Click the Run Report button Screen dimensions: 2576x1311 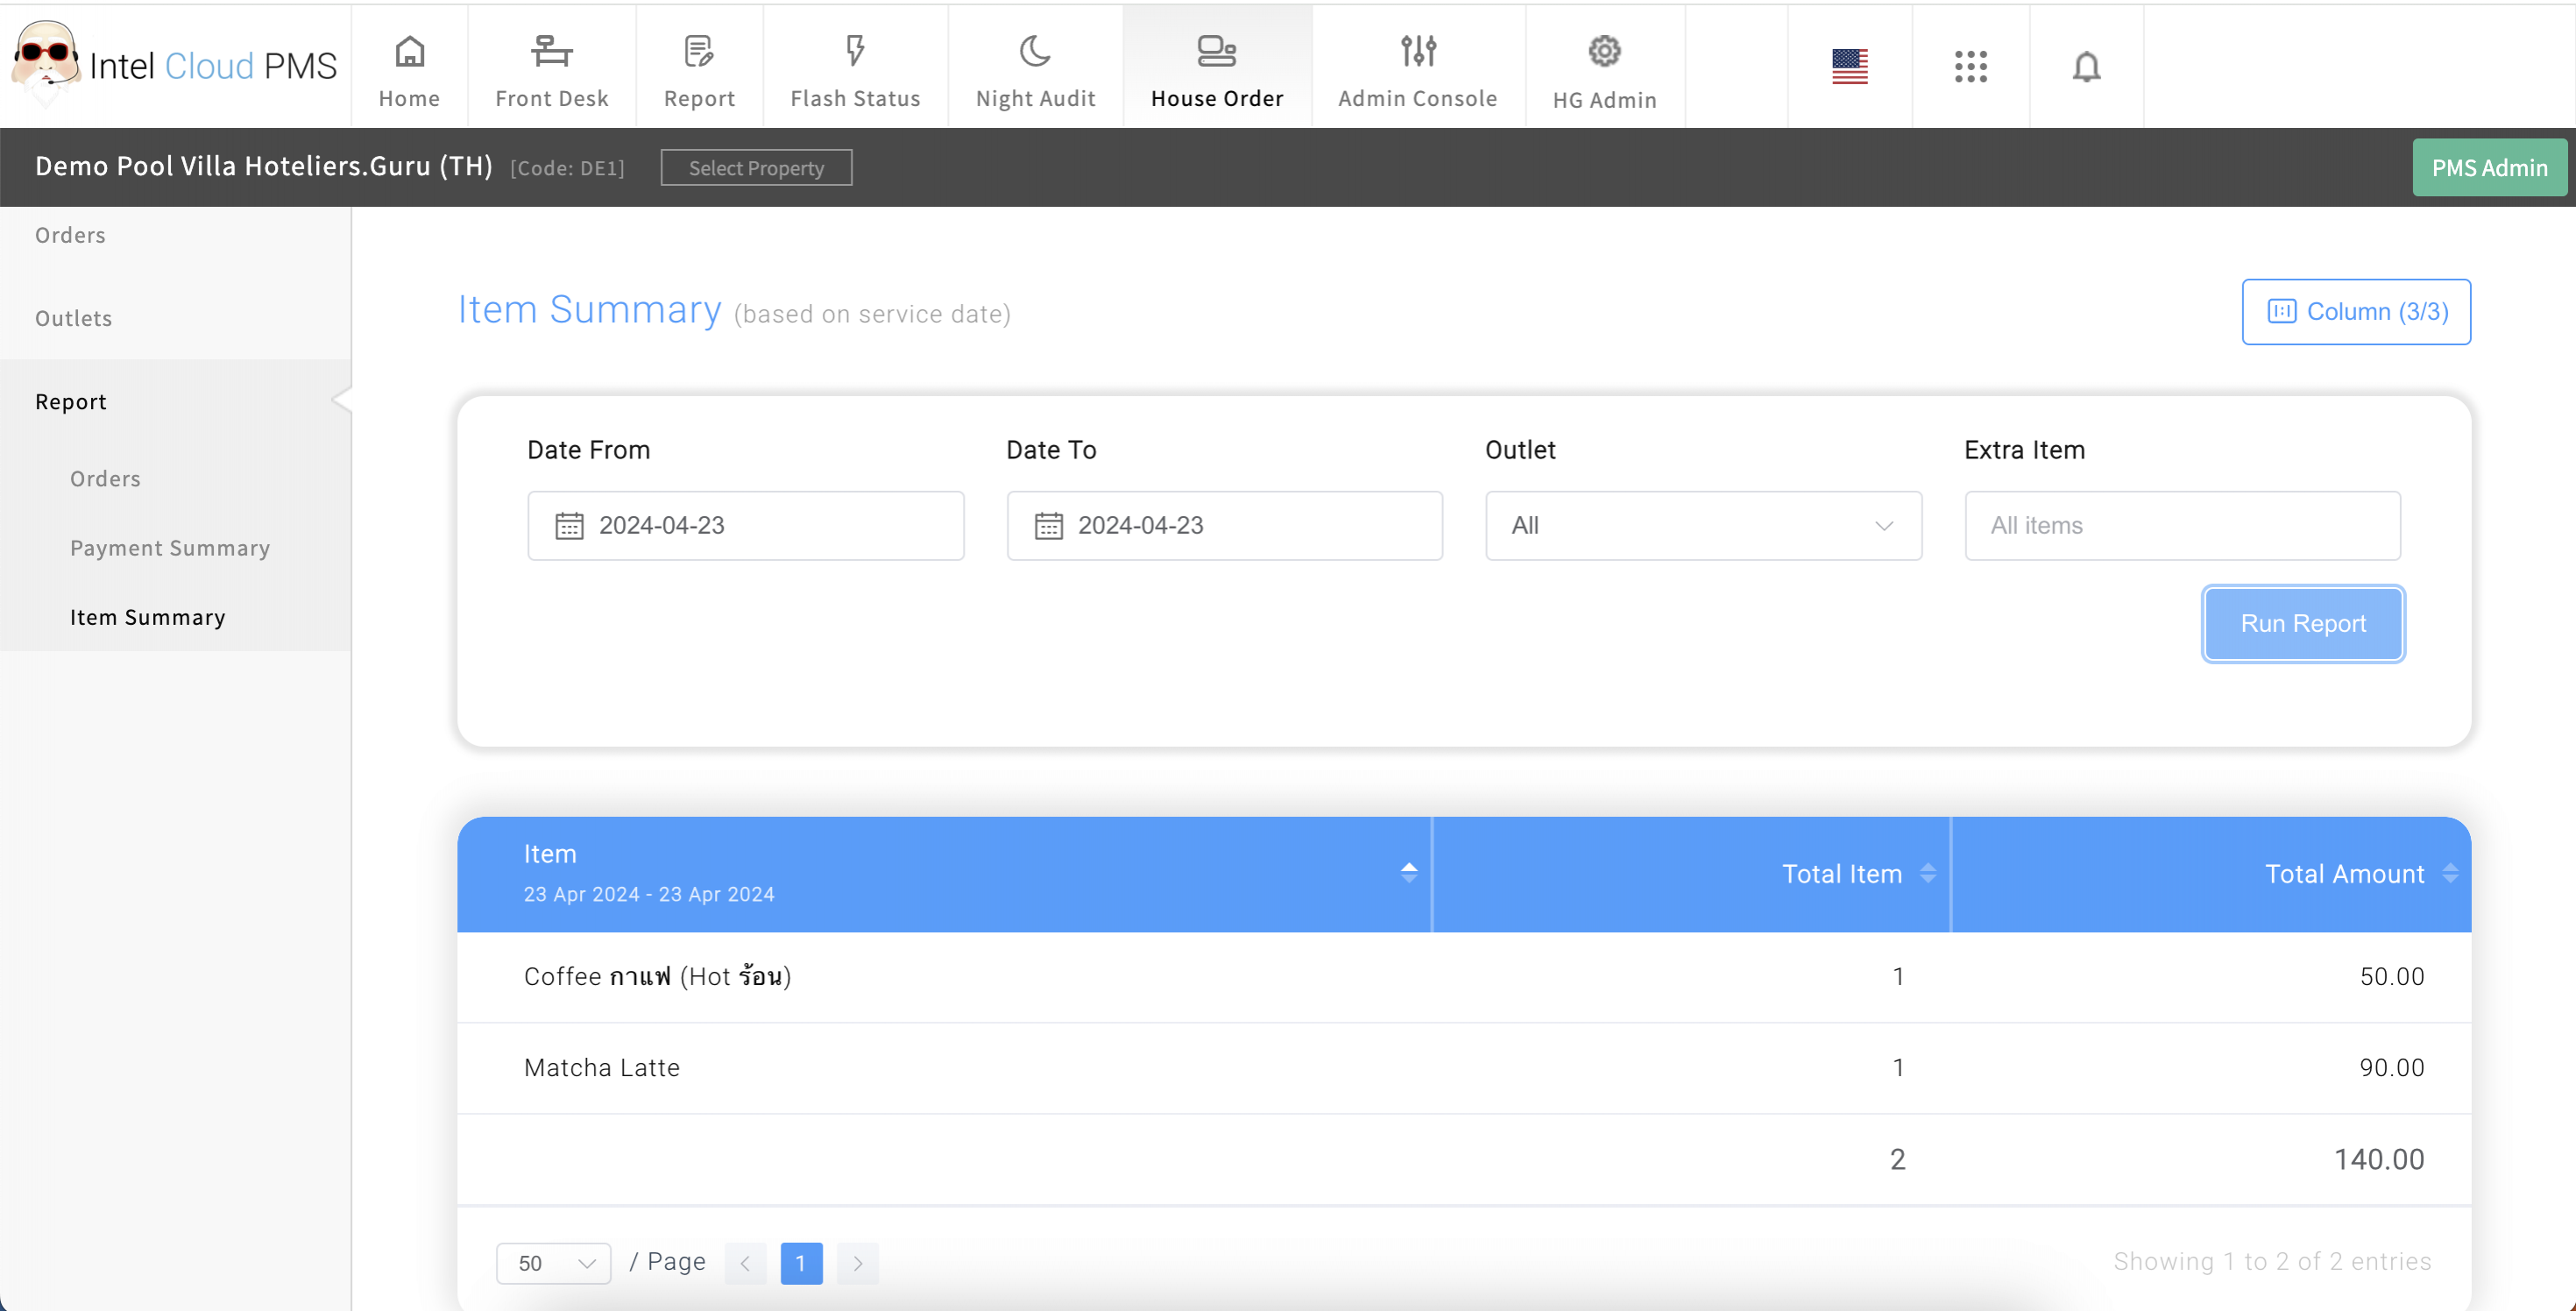[x=2303, y=623]
